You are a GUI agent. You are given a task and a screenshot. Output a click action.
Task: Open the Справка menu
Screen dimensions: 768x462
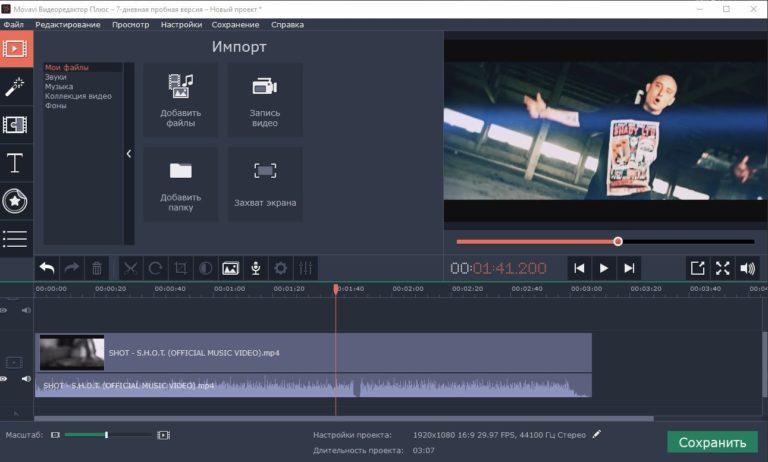[287, 24]
